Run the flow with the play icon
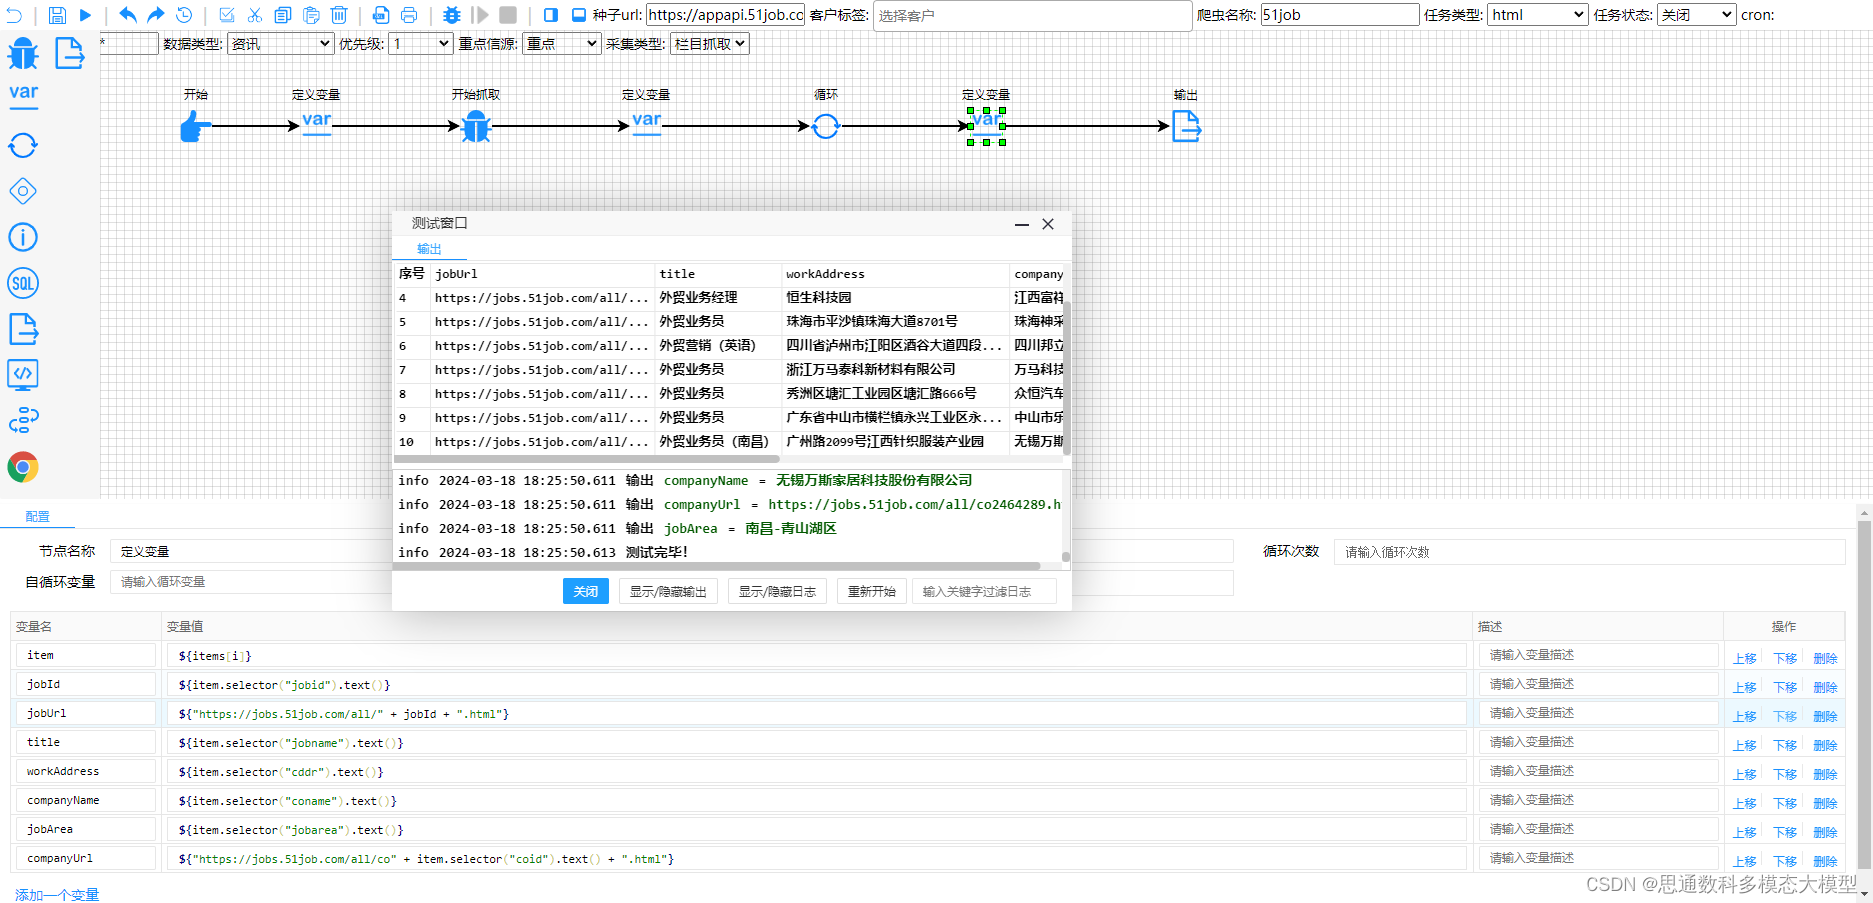 (x=85, y=15)
